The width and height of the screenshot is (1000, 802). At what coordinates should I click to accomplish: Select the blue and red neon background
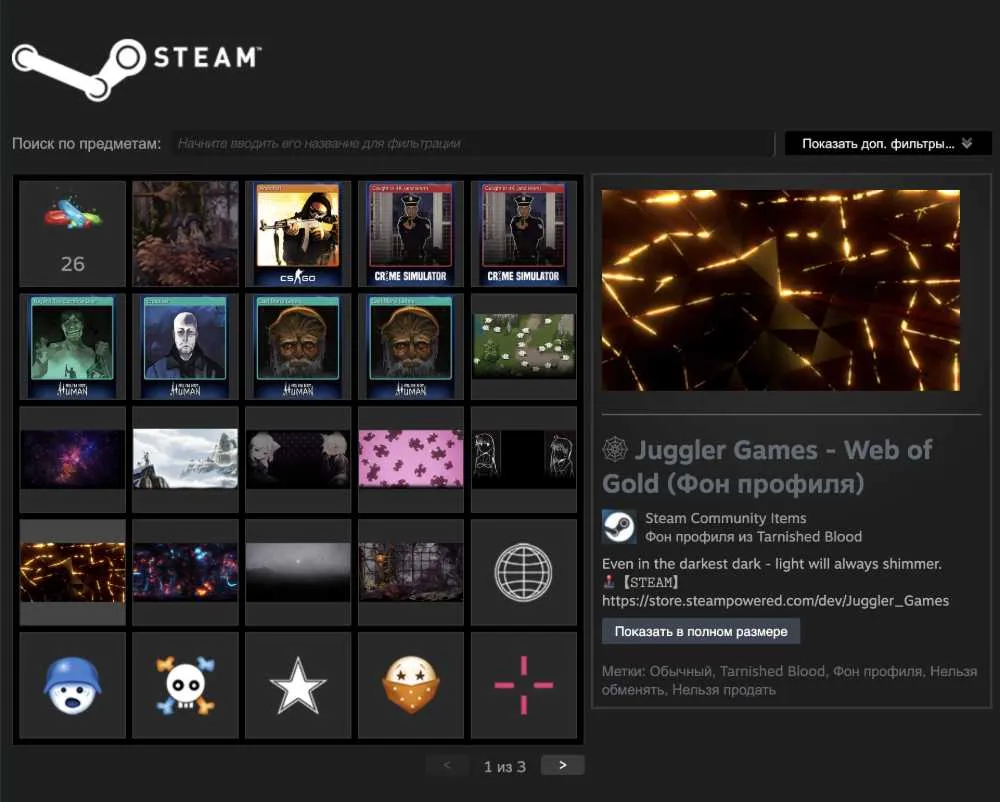tap(185, 572)
